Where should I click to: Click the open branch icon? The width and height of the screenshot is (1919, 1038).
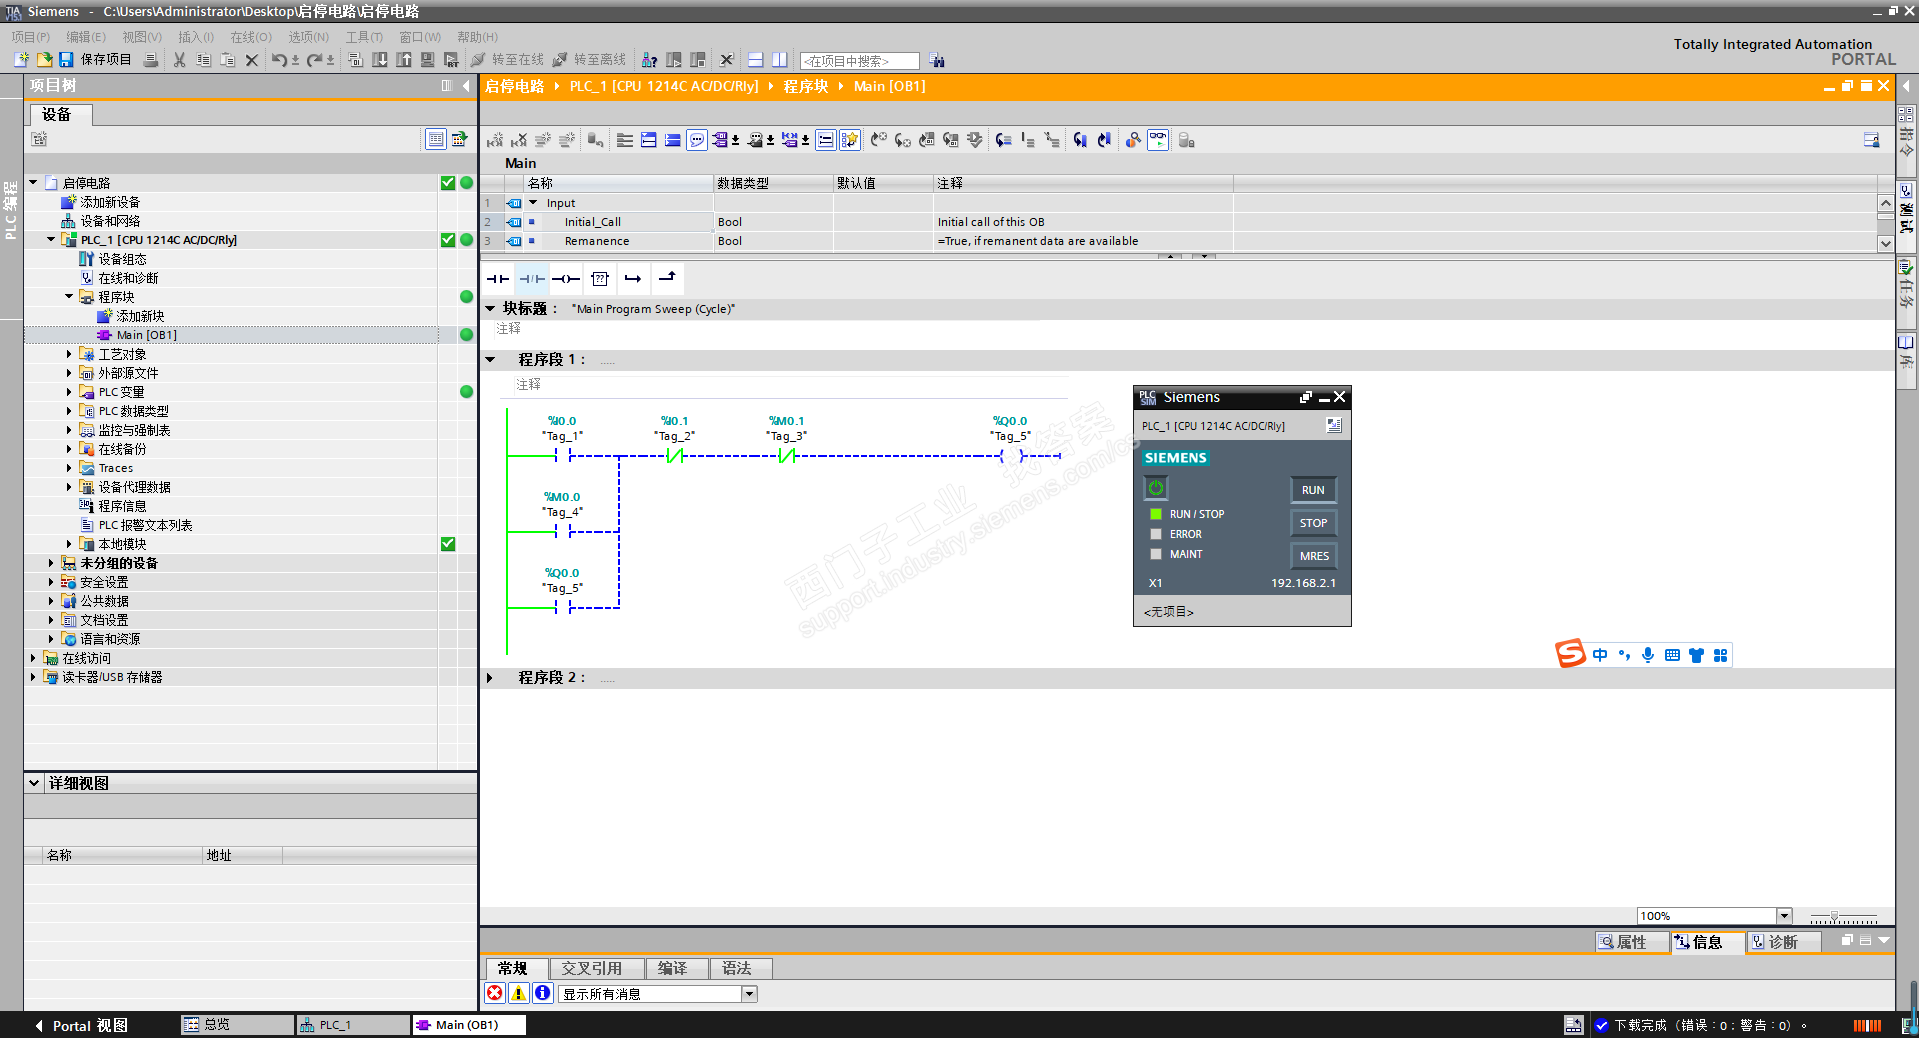click(x=633, y=279)
